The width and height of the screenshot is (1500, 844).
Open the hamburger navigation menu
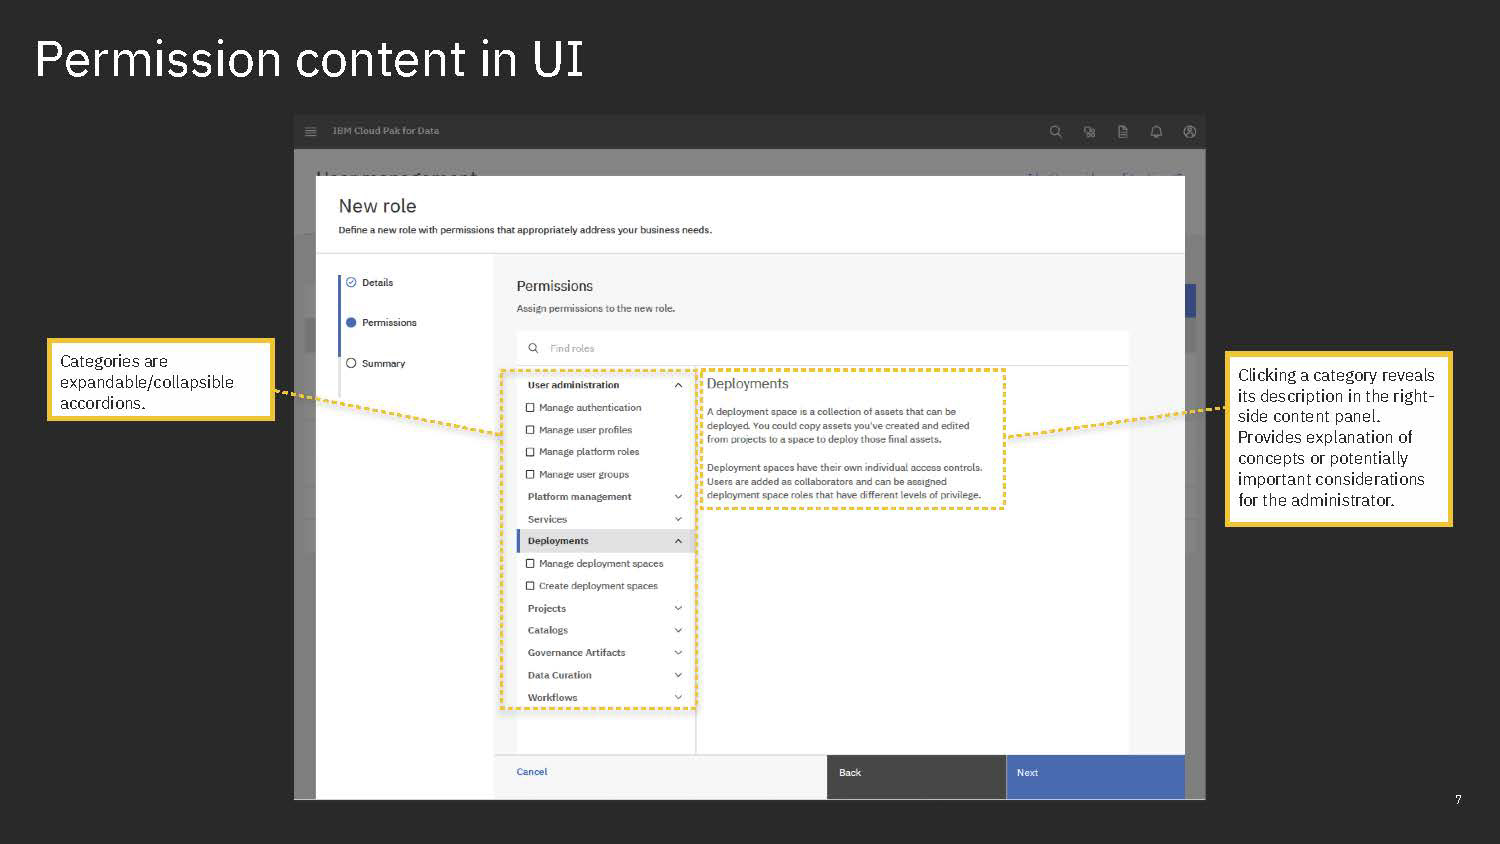point(311,131)
